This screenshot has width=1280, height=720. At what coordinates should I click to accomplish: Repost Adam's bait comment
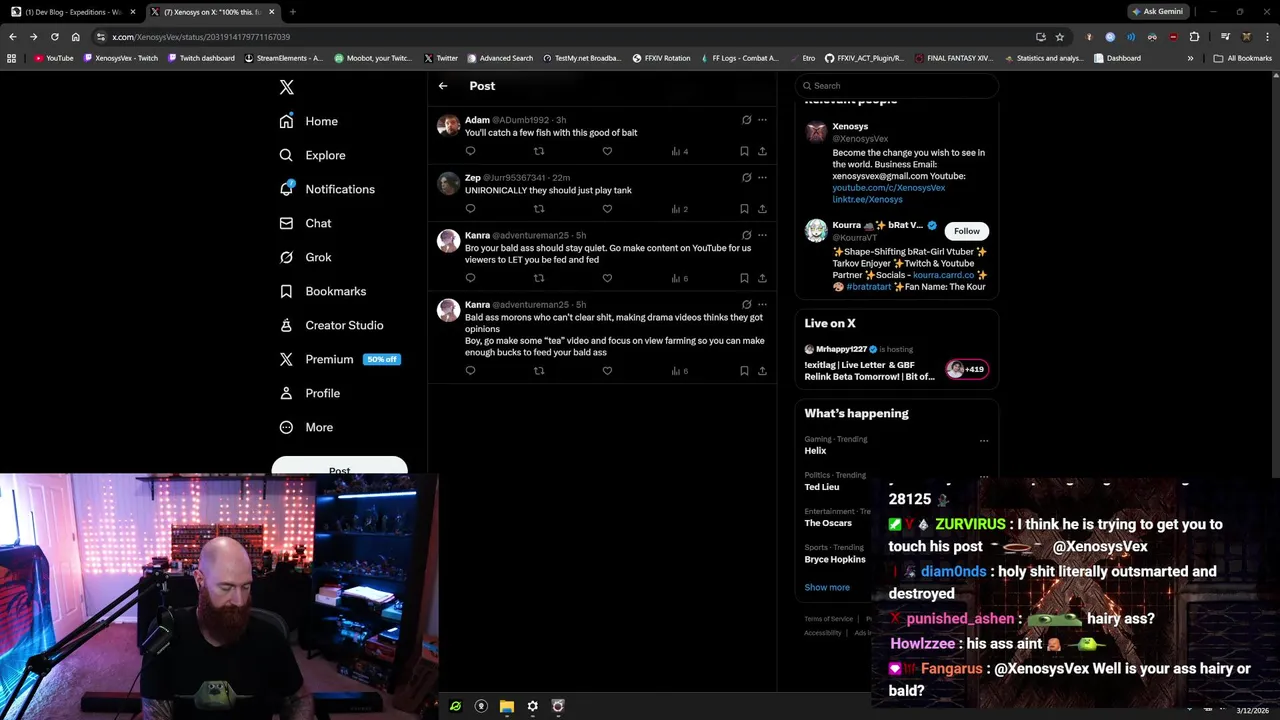click(539, 151)
